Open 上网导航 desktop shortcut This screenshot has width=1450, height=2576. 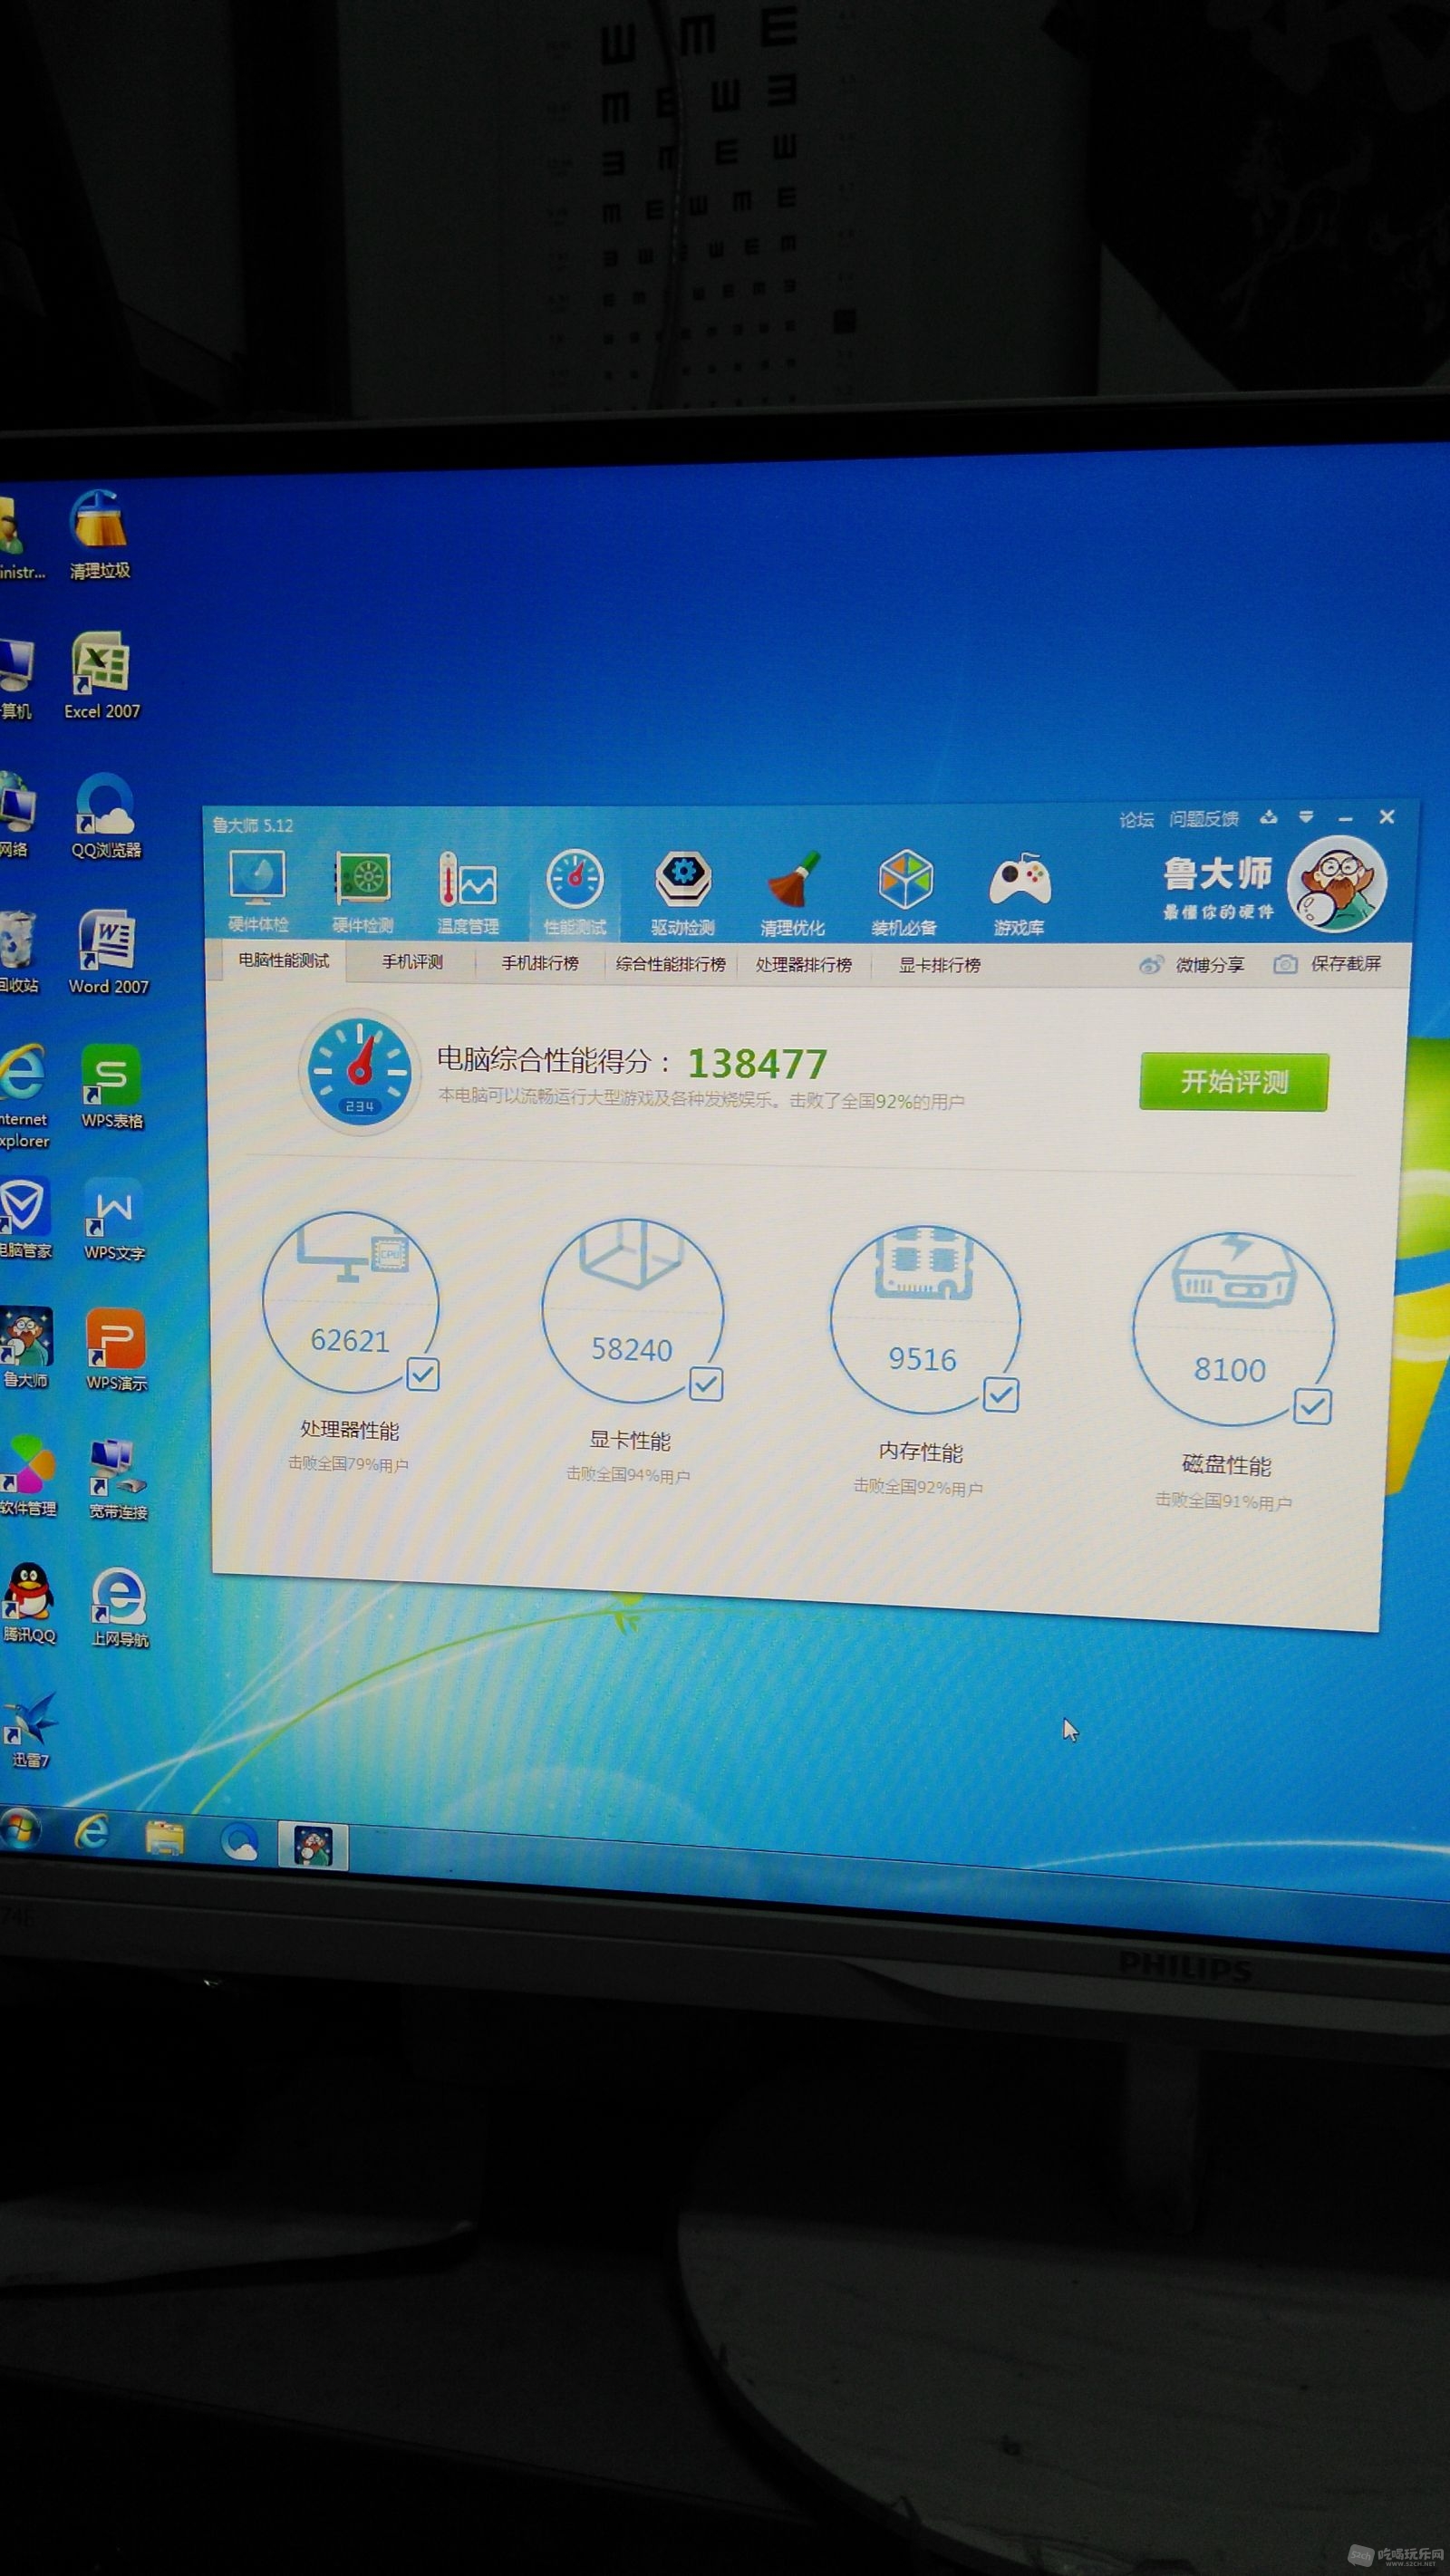[119, 1607]
